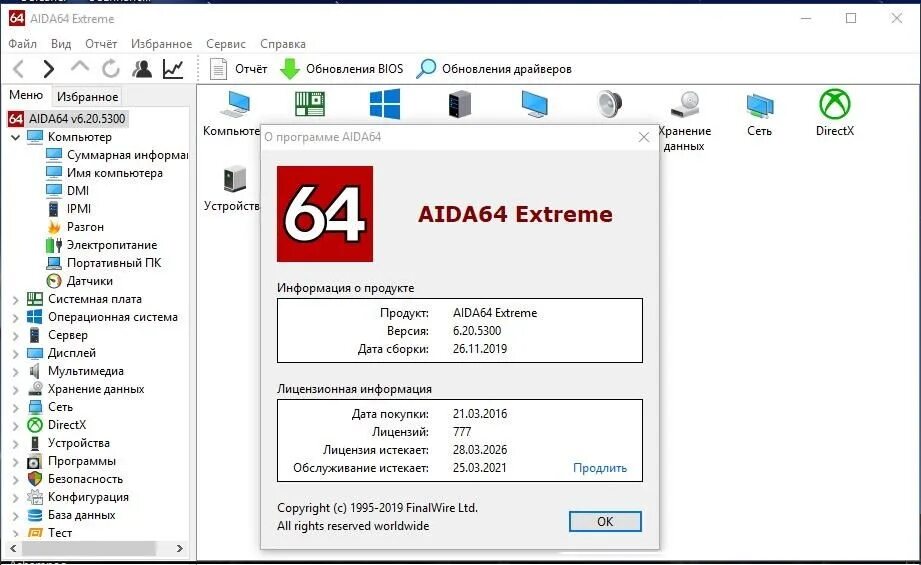
Task: Refresh using the circular arrow icon
Action: 110,69
